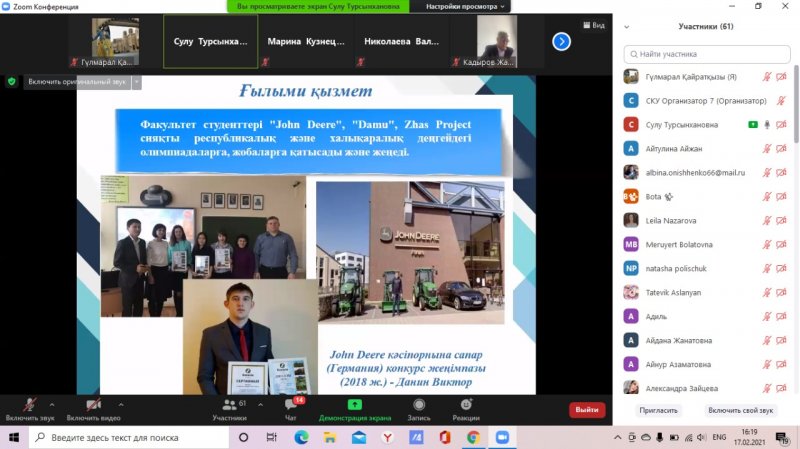Toggle muted mic icon for Гулмарал Қайратқызы
Image resolution: width=800 pixels, height=449 pixels.
click(x=767, y=77)
